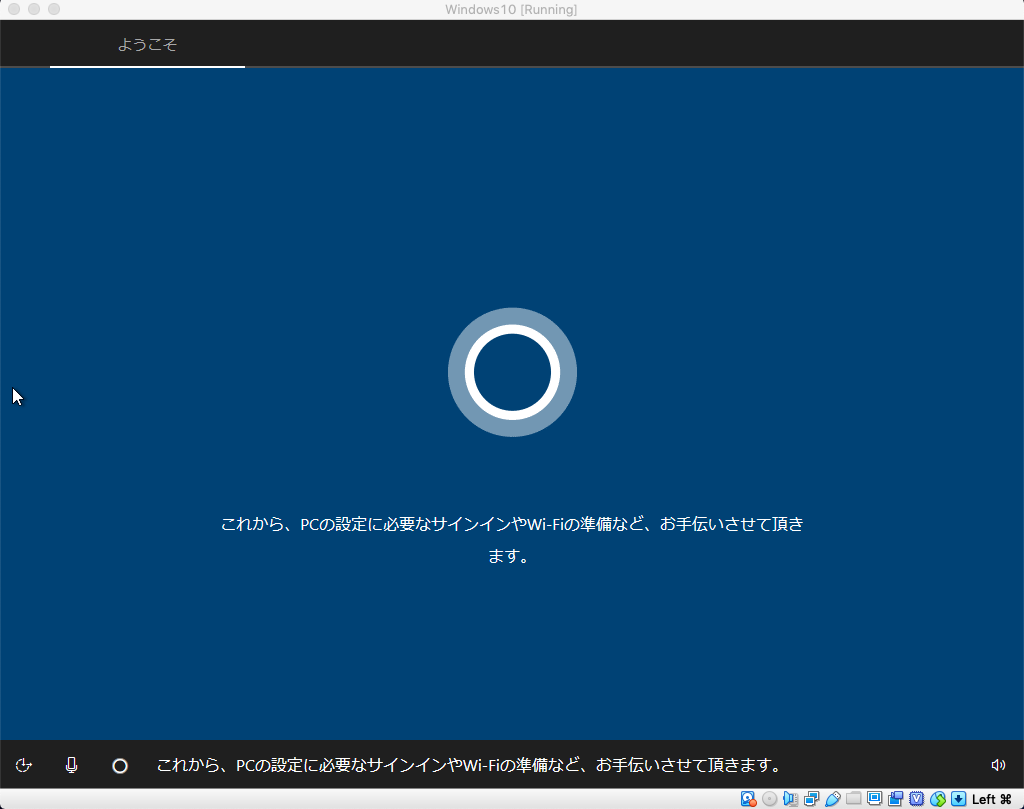
Task: Click the spoken narration text bar
Action: [470, 764]
